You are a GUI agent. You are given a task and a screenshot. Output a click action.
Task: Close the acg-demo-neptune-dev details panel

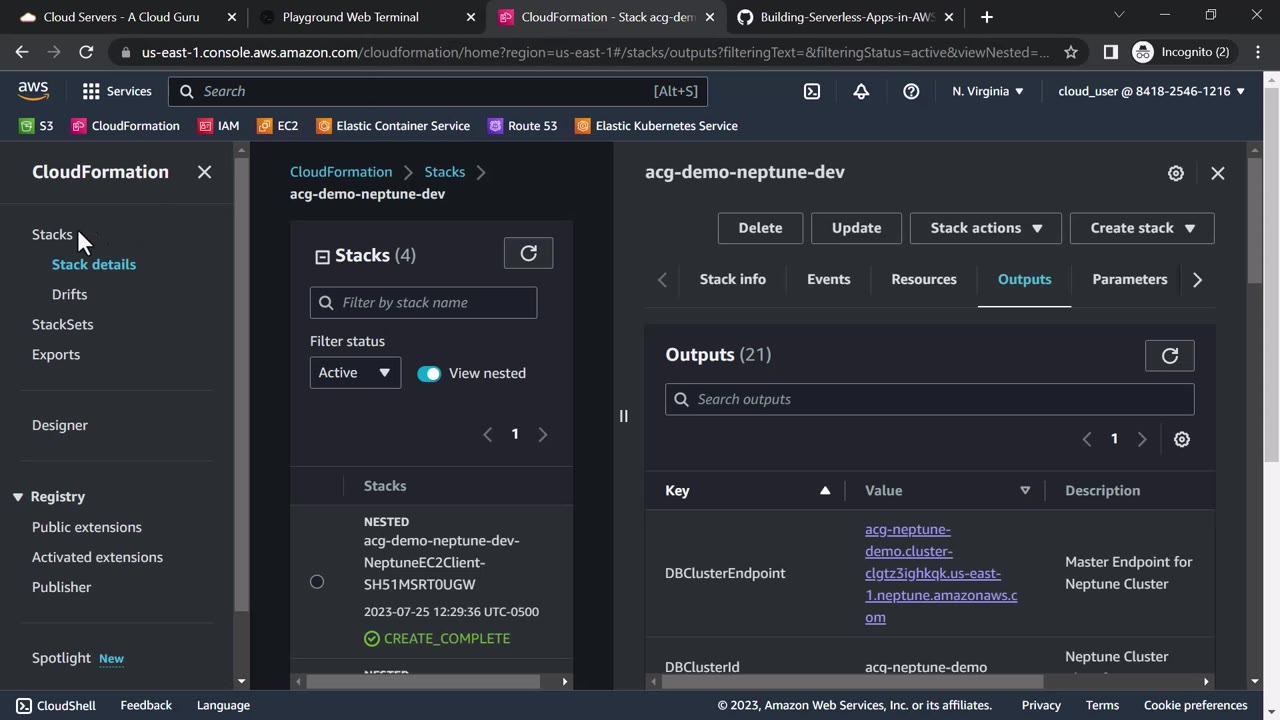(1218, 173)
